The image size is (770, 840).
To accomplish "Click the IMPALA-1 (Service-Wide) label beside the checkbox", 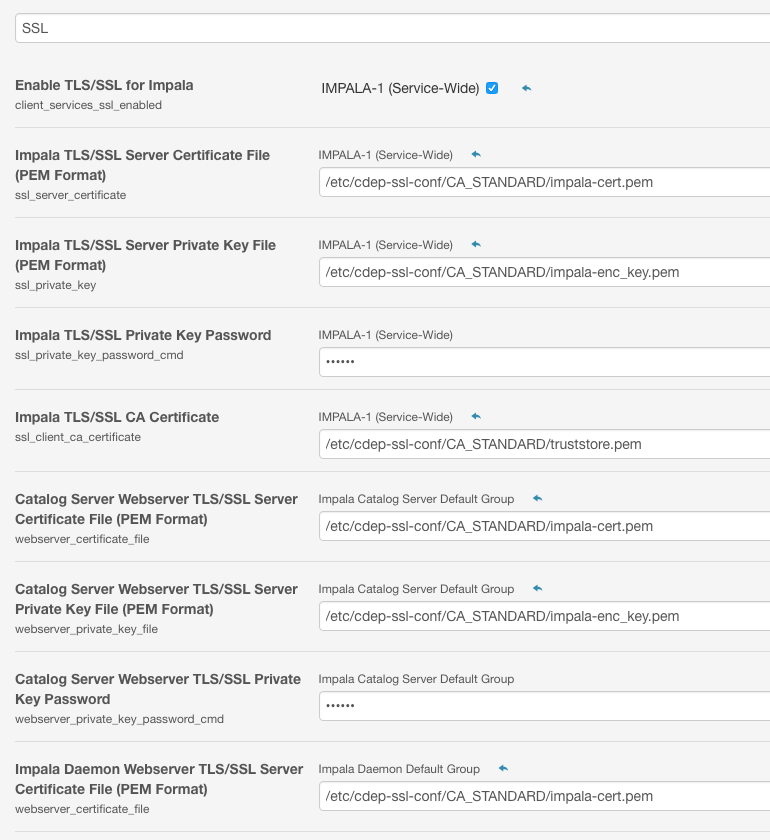I will 400,88.
